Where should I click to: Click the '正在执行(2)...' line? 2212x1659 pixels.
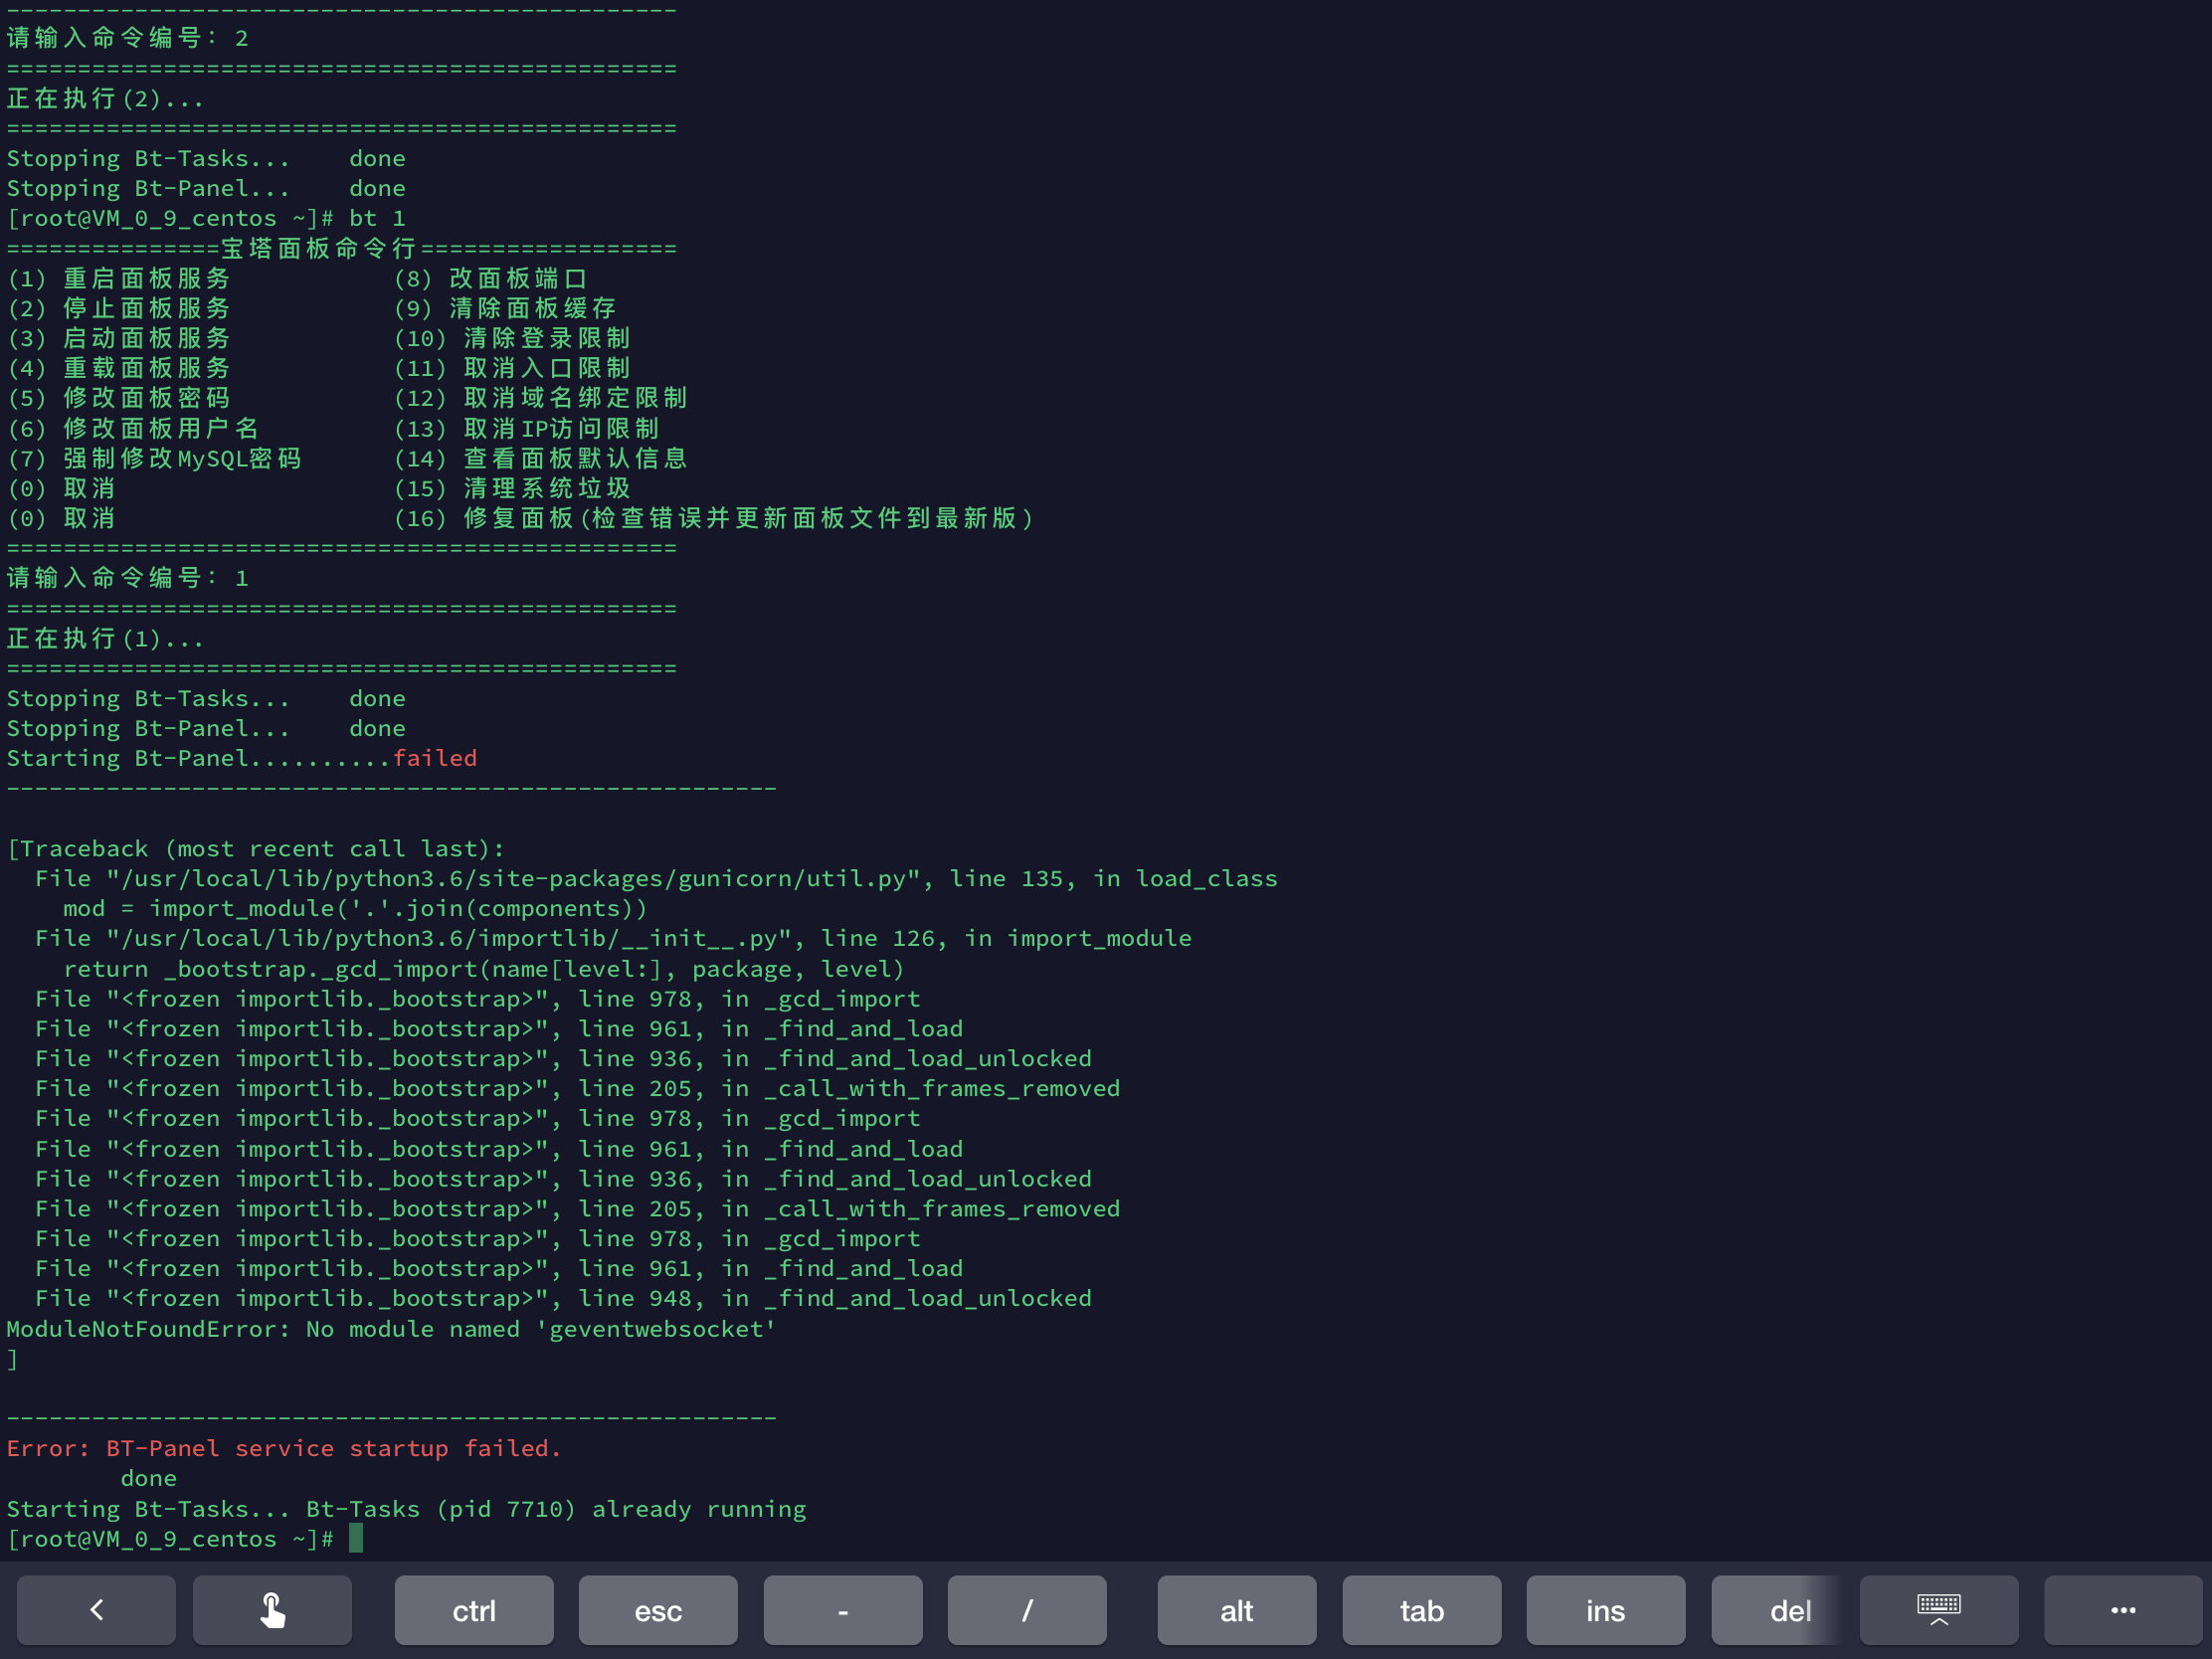tap(105, 98)
